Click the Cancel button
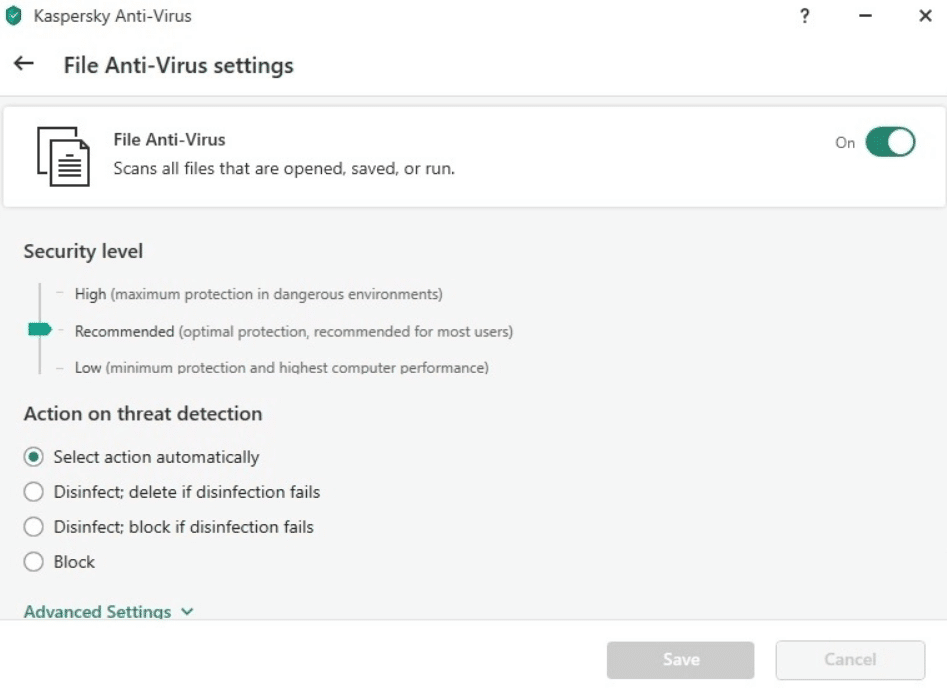Image resolution: width=947 pixels, height=691 pixels. [x=850, y=660]
